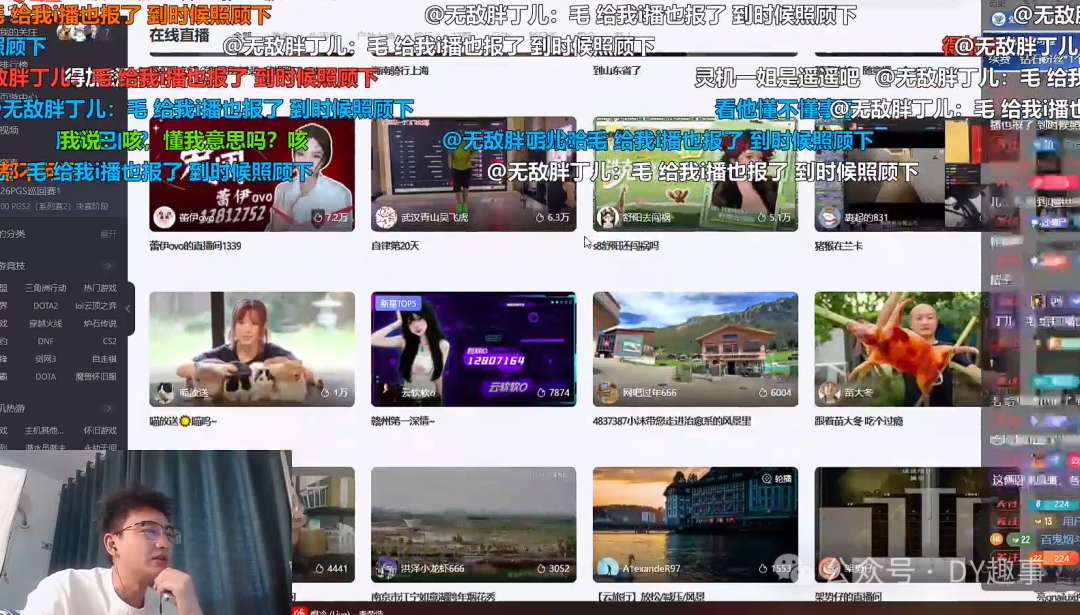This screenshot has height=615, width=1080.
Task: Open the 穿越火线 category link
Action: (x=45, y=324)
